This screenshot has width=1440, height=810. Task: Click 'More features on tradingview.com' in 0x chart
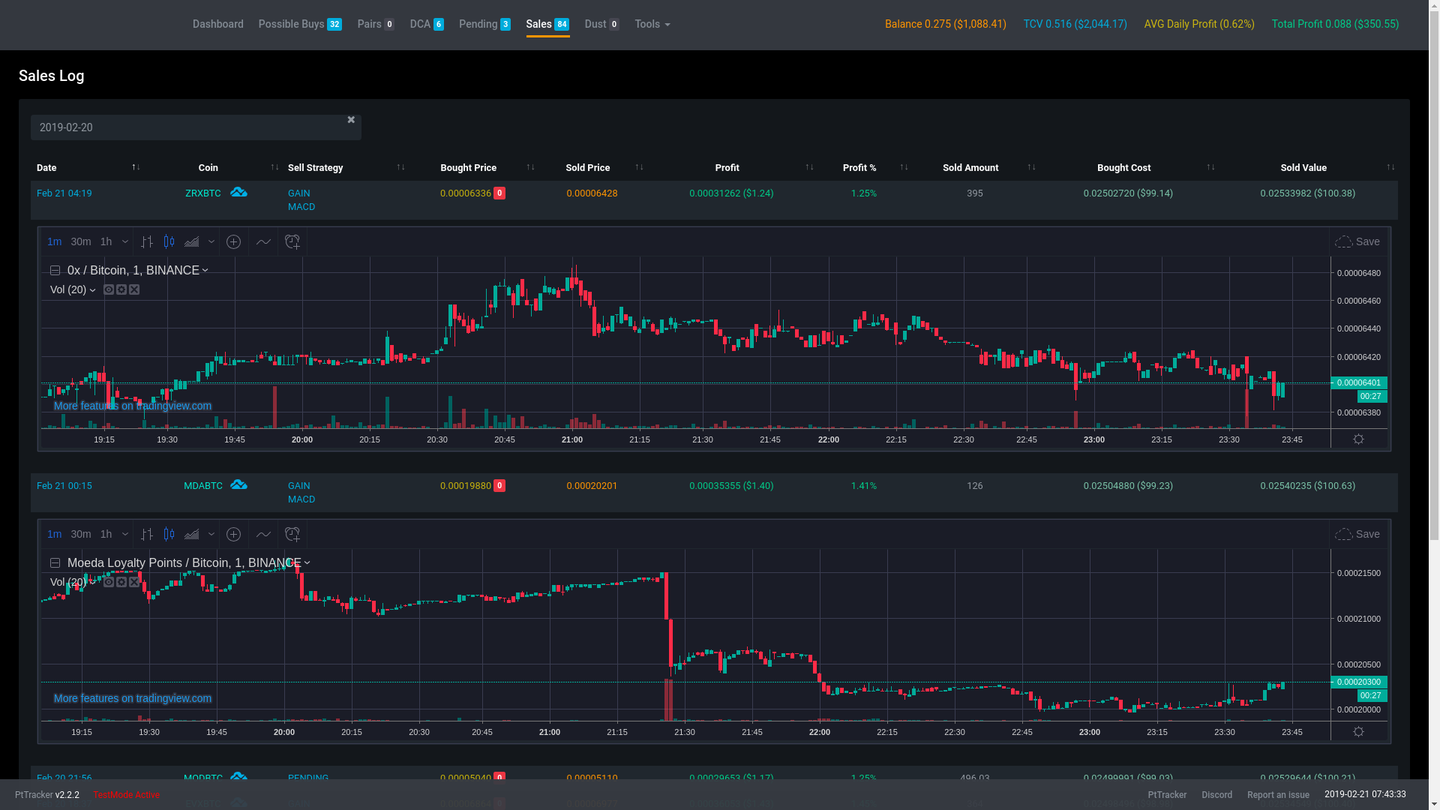(x=133, y=406)
